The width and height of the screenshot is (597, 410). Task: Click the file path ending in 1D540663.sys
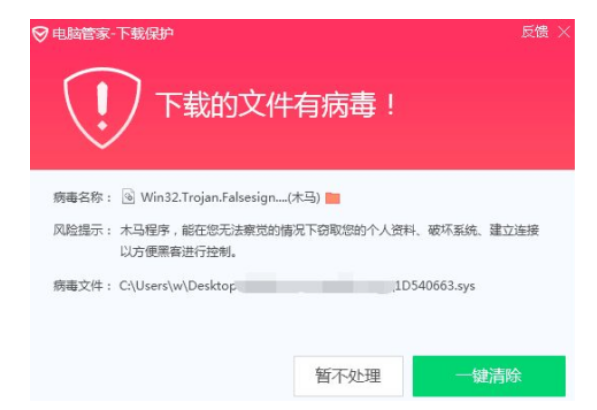297,286
